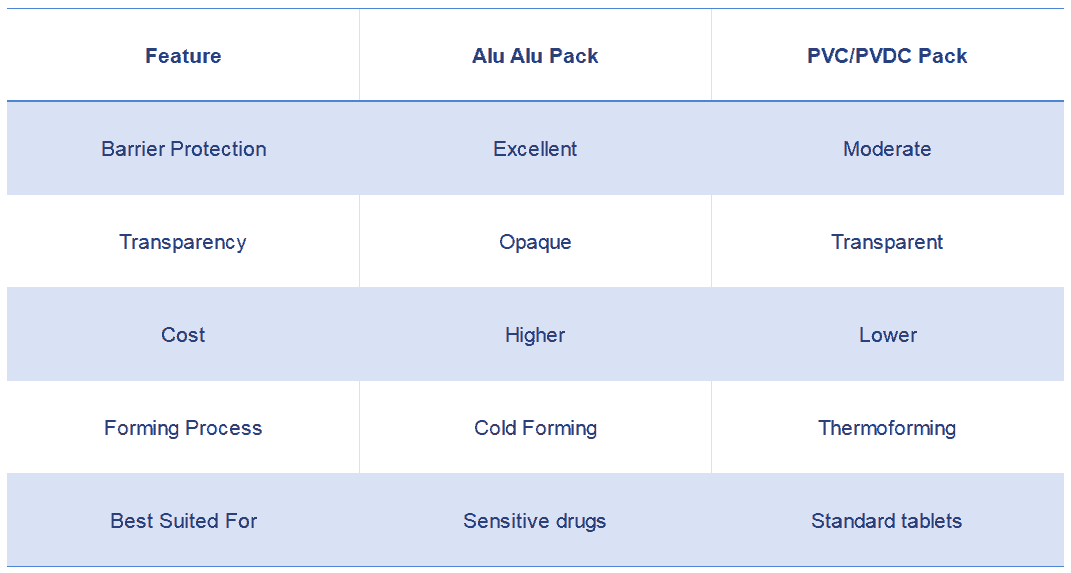The width and height of the screenshot is (1071, 573).
Task: Click the Feature column header
Action: 183,56
